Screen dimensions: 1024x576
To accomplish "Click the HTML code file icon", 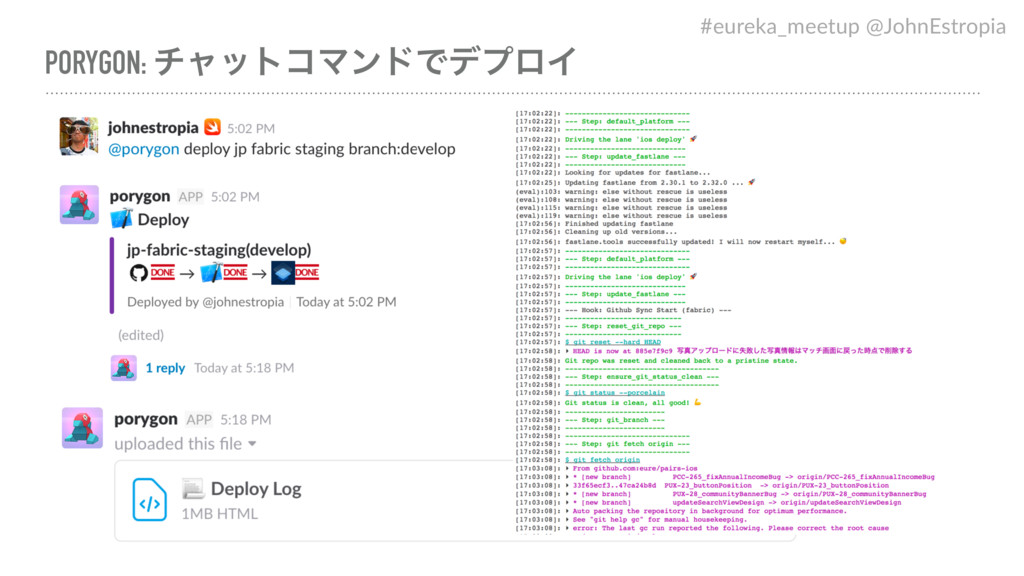I will tap(150, 500).
